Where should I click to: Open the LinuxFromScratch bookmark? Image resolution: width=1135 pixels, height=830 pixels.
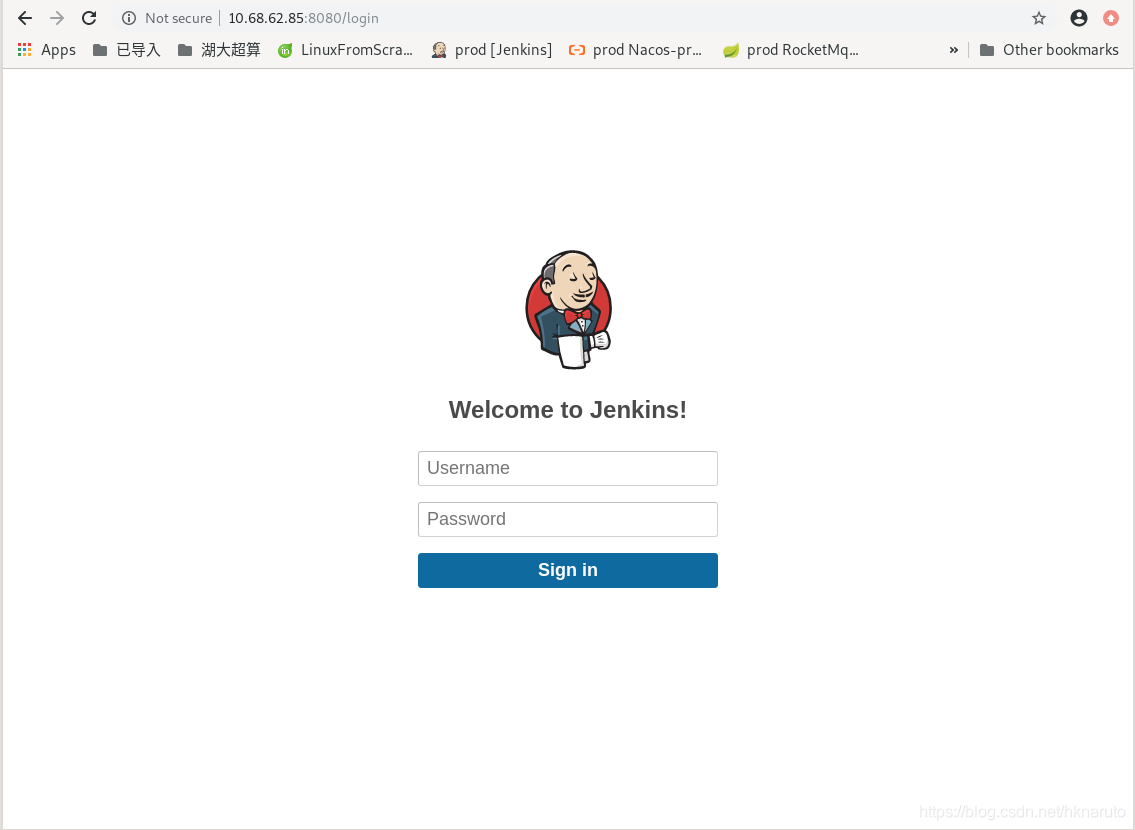(x=345, y=50)
